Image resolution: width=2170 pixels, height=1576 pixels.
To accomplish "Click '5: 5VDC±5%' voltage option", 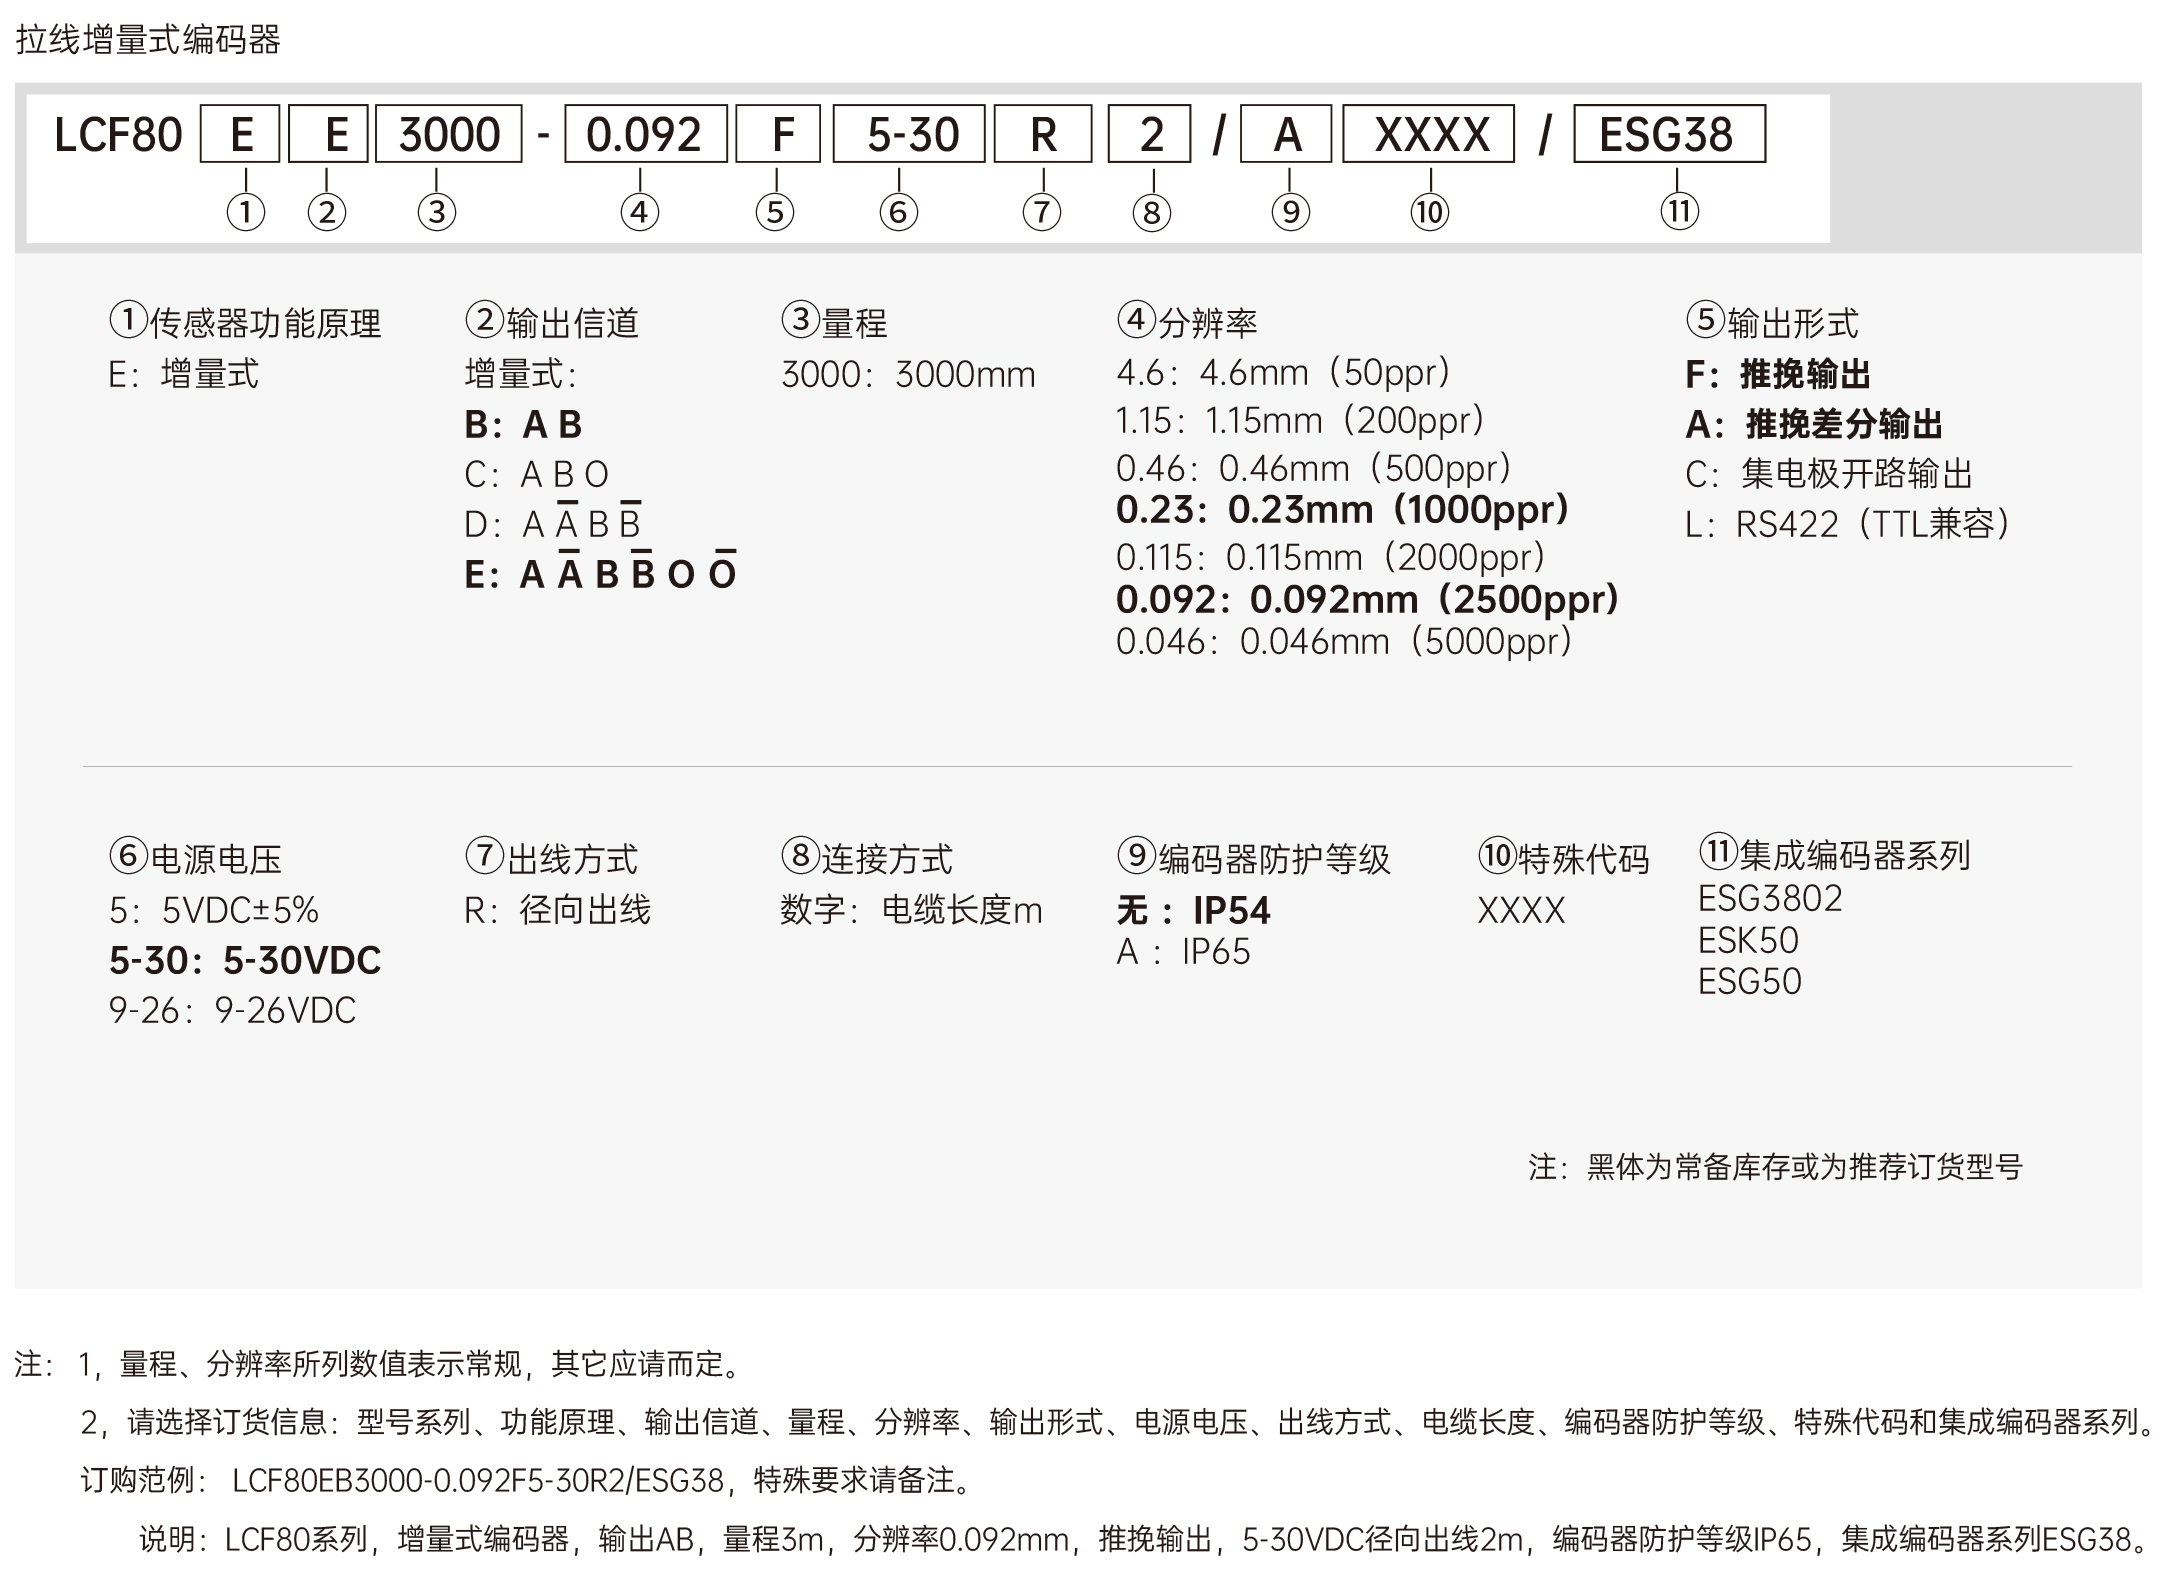I will (x=214, y=910).
